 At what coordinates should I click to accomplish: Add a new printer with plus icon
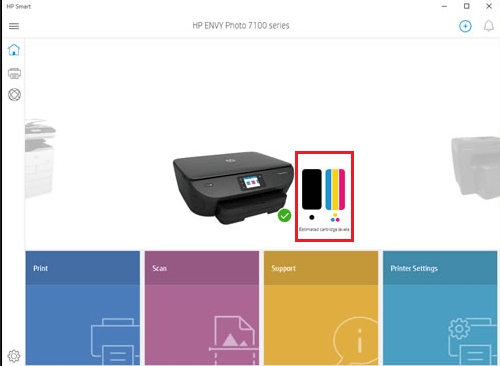point(465,26)
